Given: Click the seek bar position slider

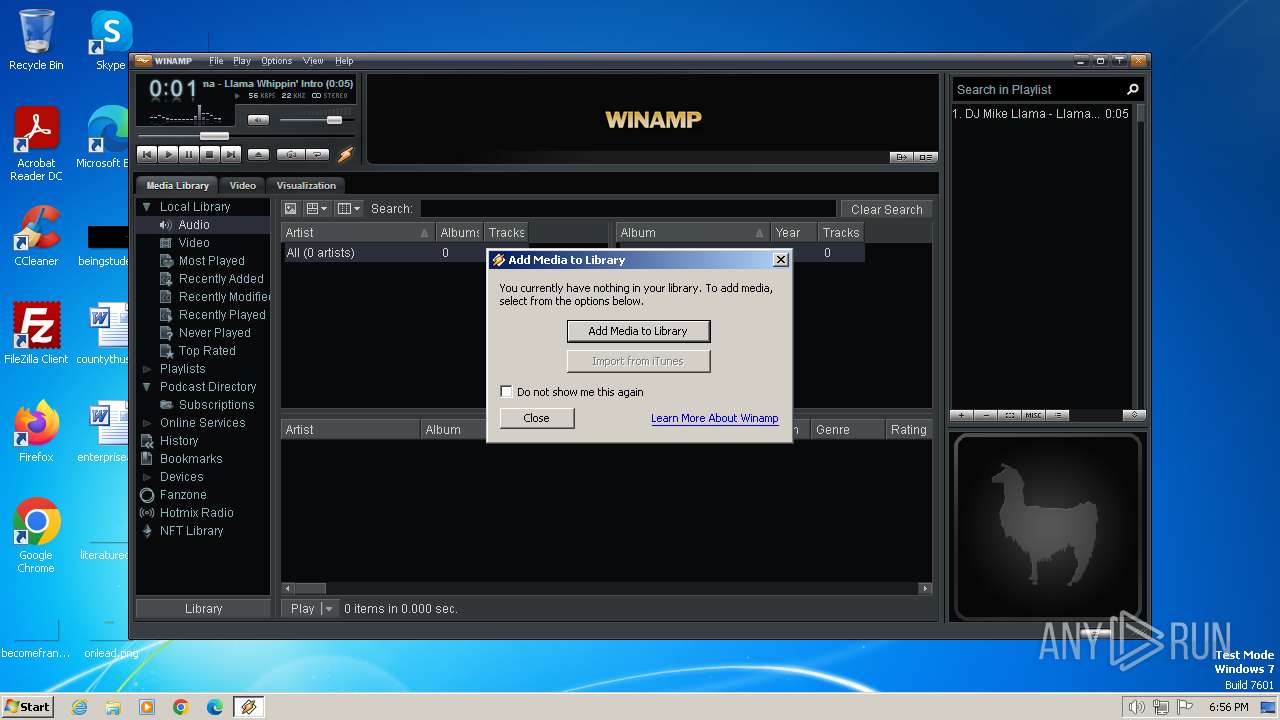Looking at the screenshot, I should (214, 135).
